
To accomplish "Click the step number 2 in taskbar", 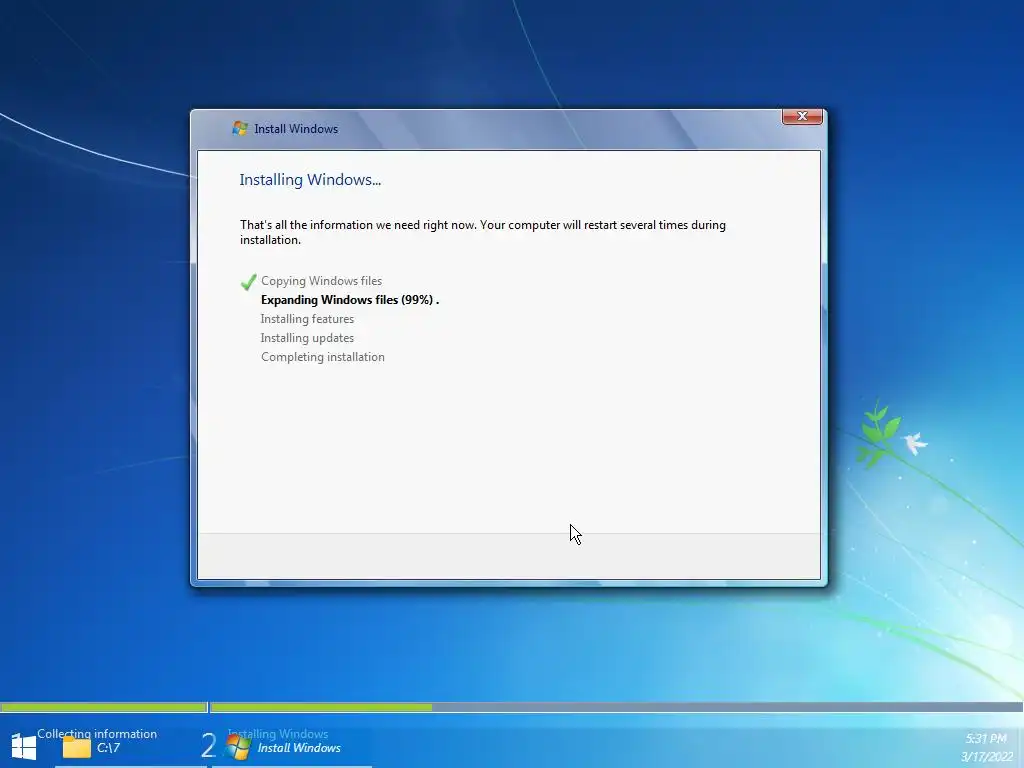I will pyautogui.click(x=208, y=745).
